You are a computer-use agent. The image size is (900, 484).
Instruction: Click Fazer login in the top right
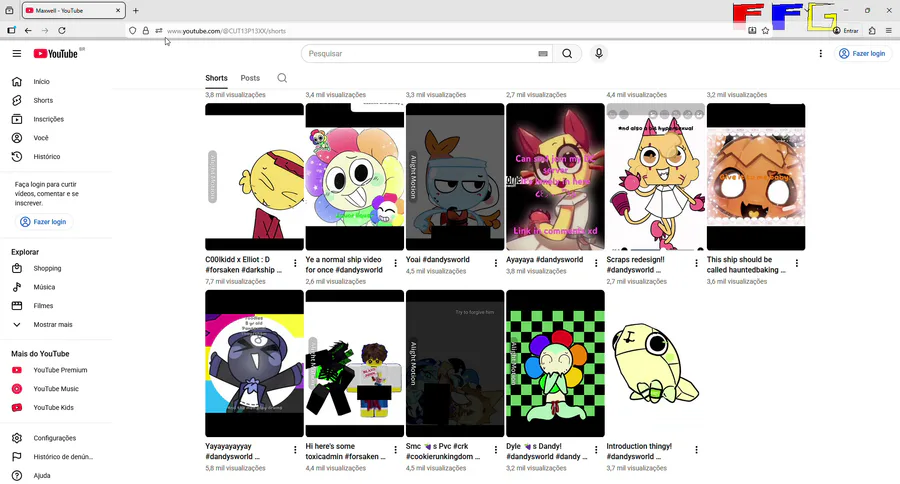[x=862, y=53]
